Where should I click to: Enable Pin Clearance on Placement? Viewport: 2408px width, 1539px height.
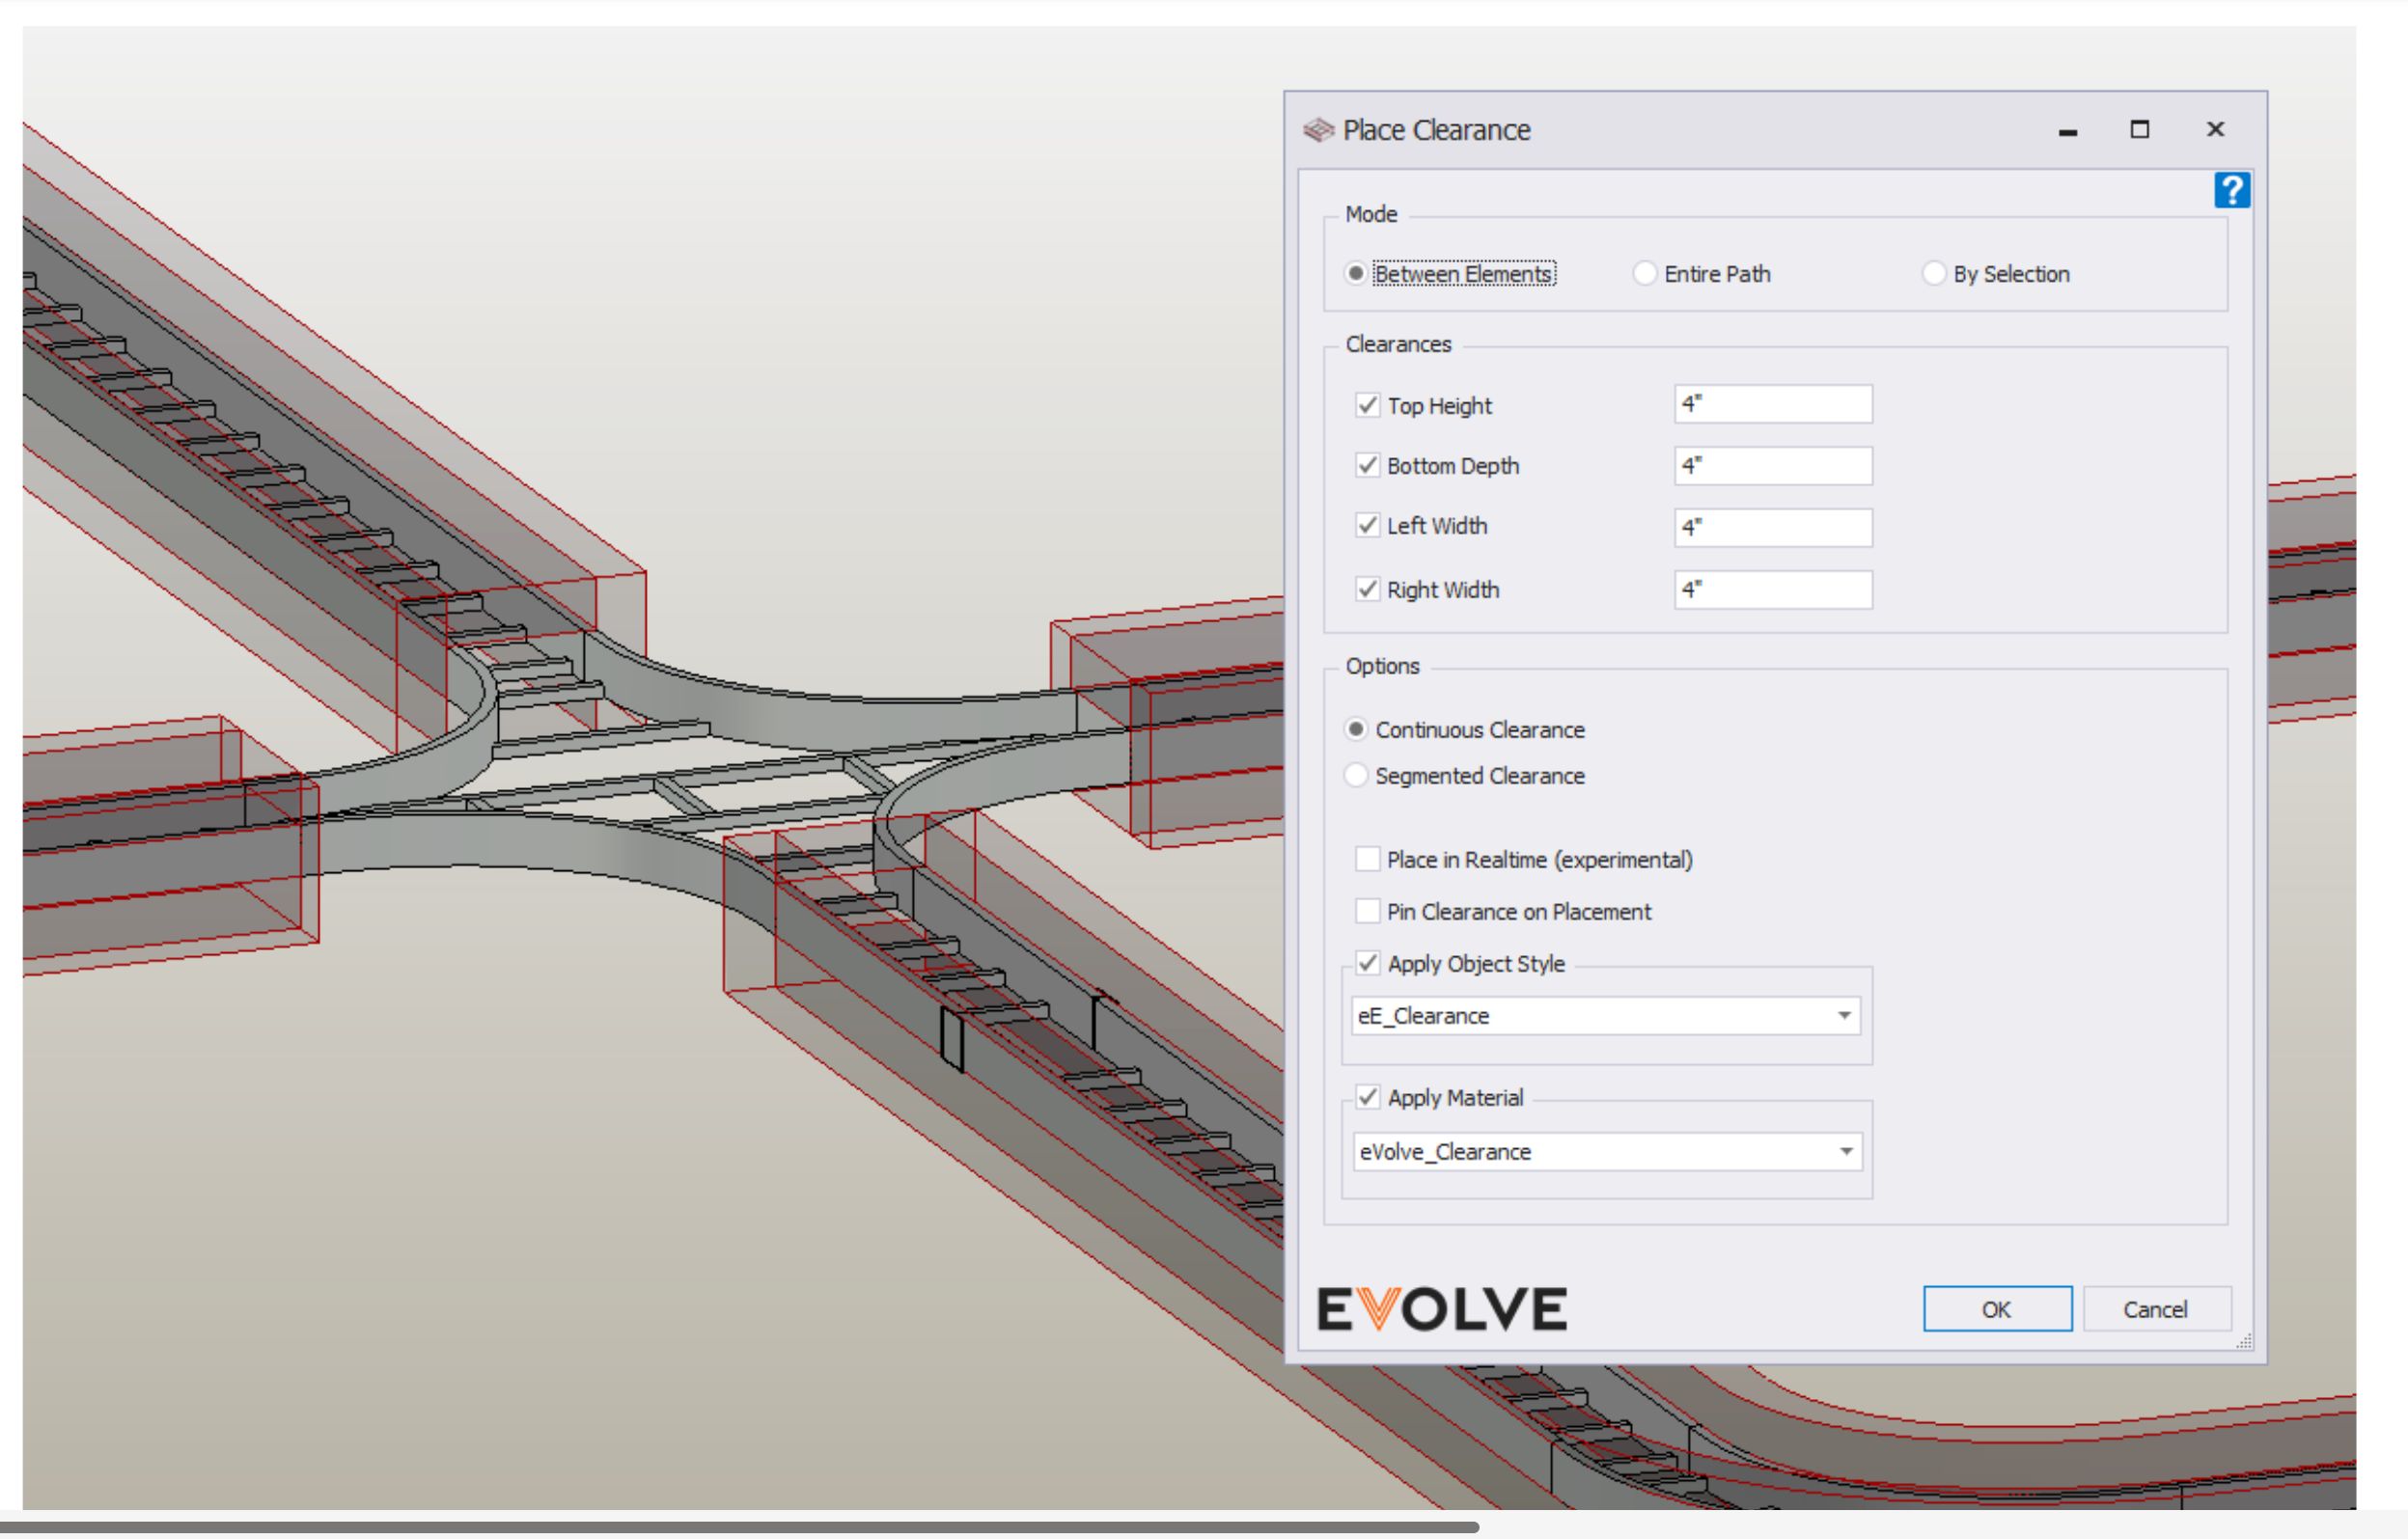[x=1368, y=911]
